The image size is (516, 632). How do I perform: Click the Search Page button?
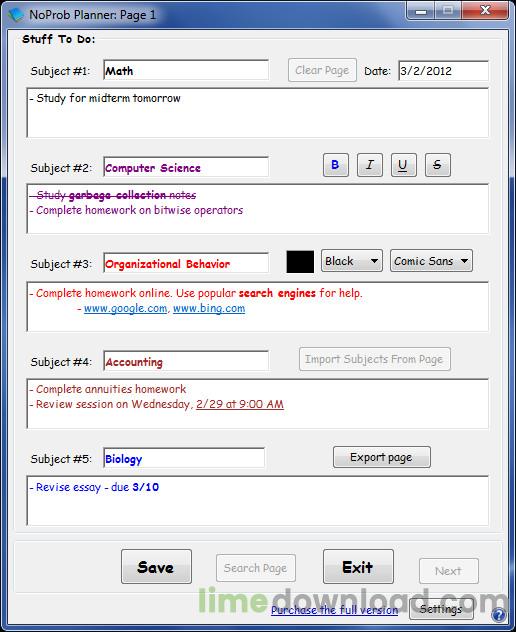point(256,568)
